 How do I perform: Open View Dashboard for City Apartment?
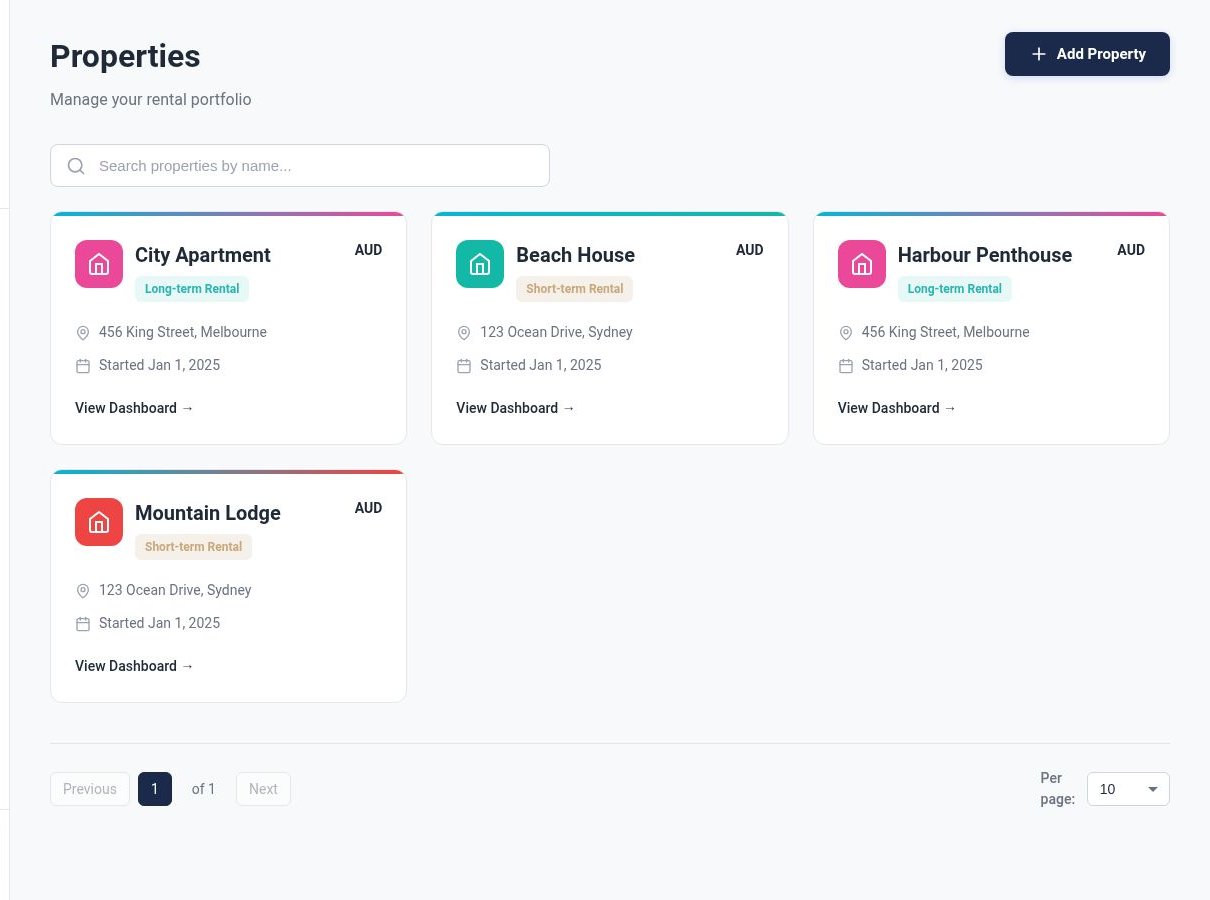tap(134, 408)
